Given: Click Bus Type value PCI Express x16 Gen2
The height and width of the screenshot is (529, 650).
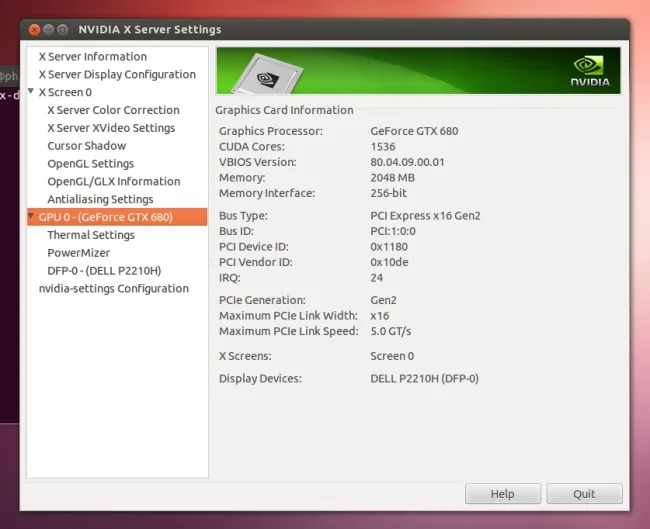Looking at the screenshot, I should [x=425, y=216].
